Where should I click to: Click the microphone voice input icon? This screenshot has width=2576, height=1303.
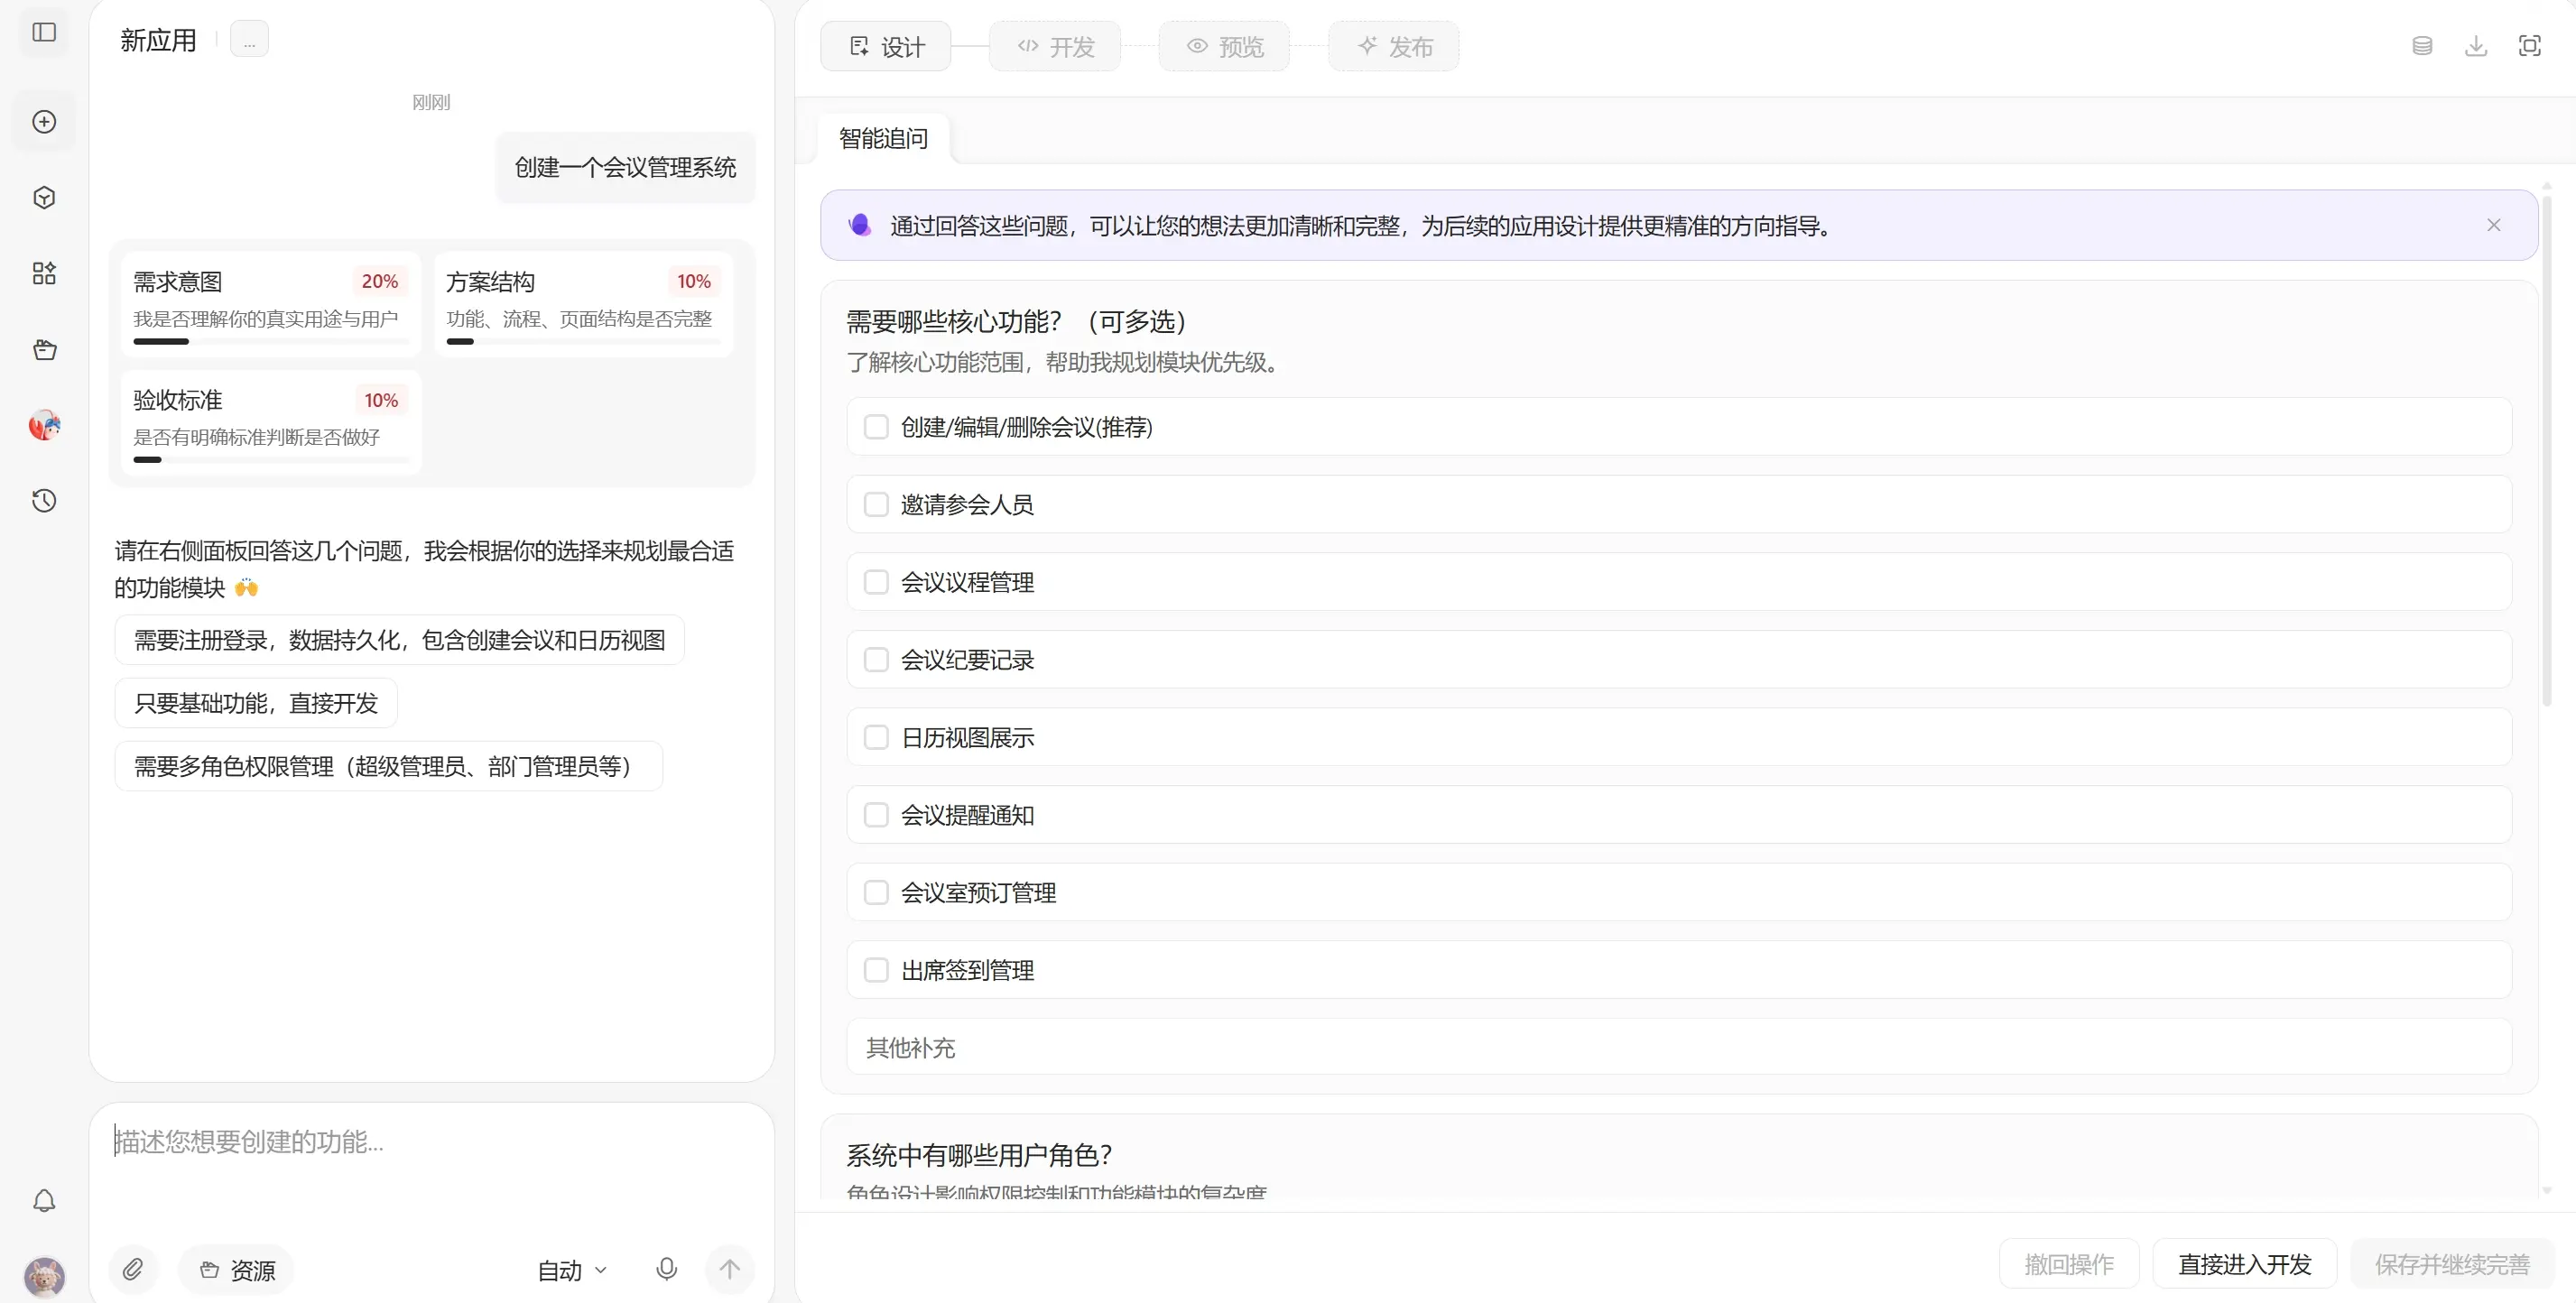pyautogui.click(x=667, y=1270)
